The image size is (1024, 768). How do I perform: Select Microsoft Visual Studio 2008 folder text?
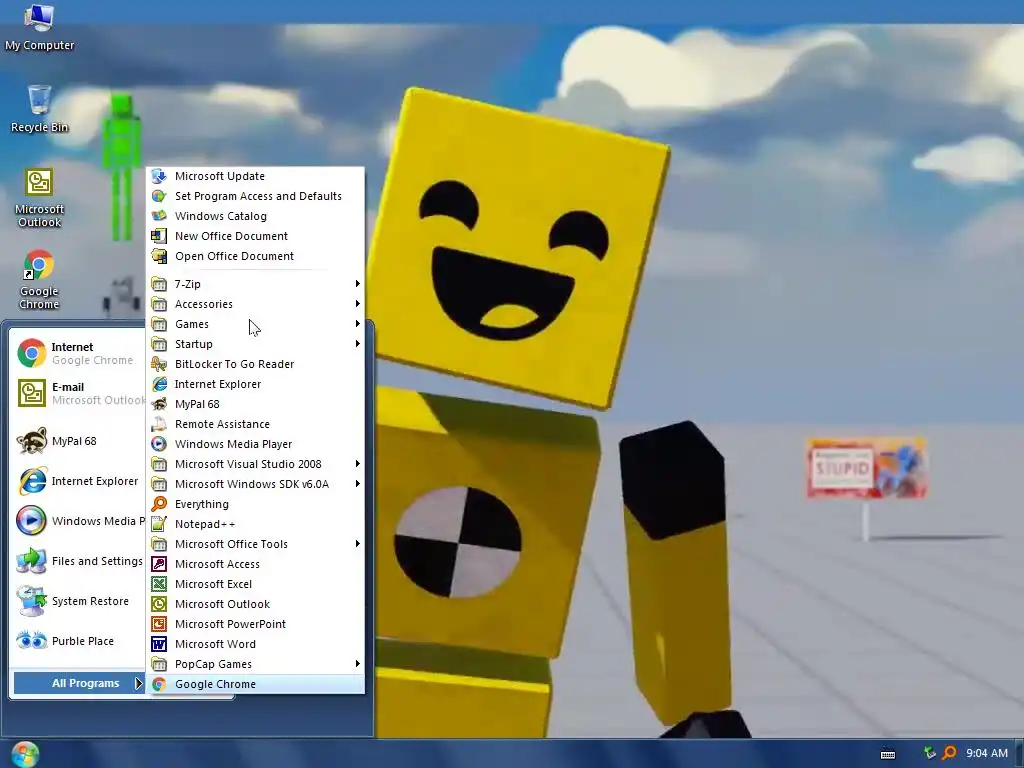pos(248,464)
